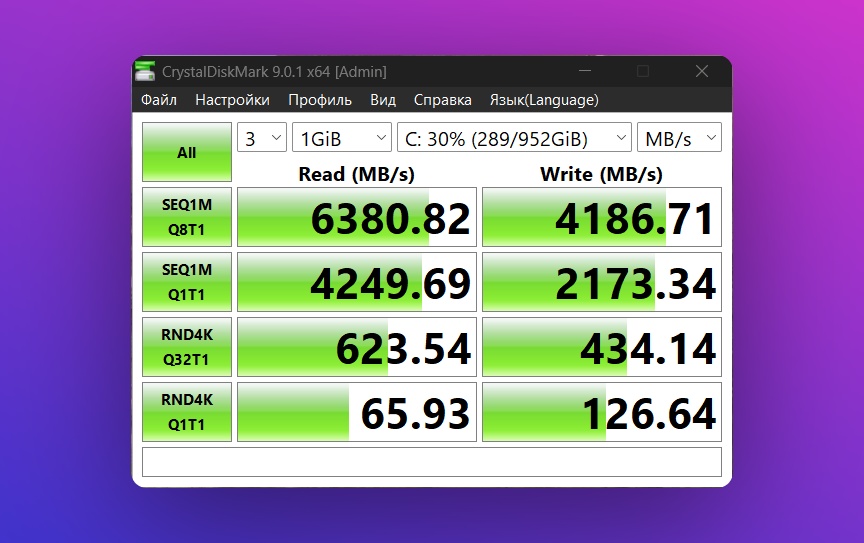Start the SEQ1M Q8T1 test
864x543 pixels.
(187, 217)
